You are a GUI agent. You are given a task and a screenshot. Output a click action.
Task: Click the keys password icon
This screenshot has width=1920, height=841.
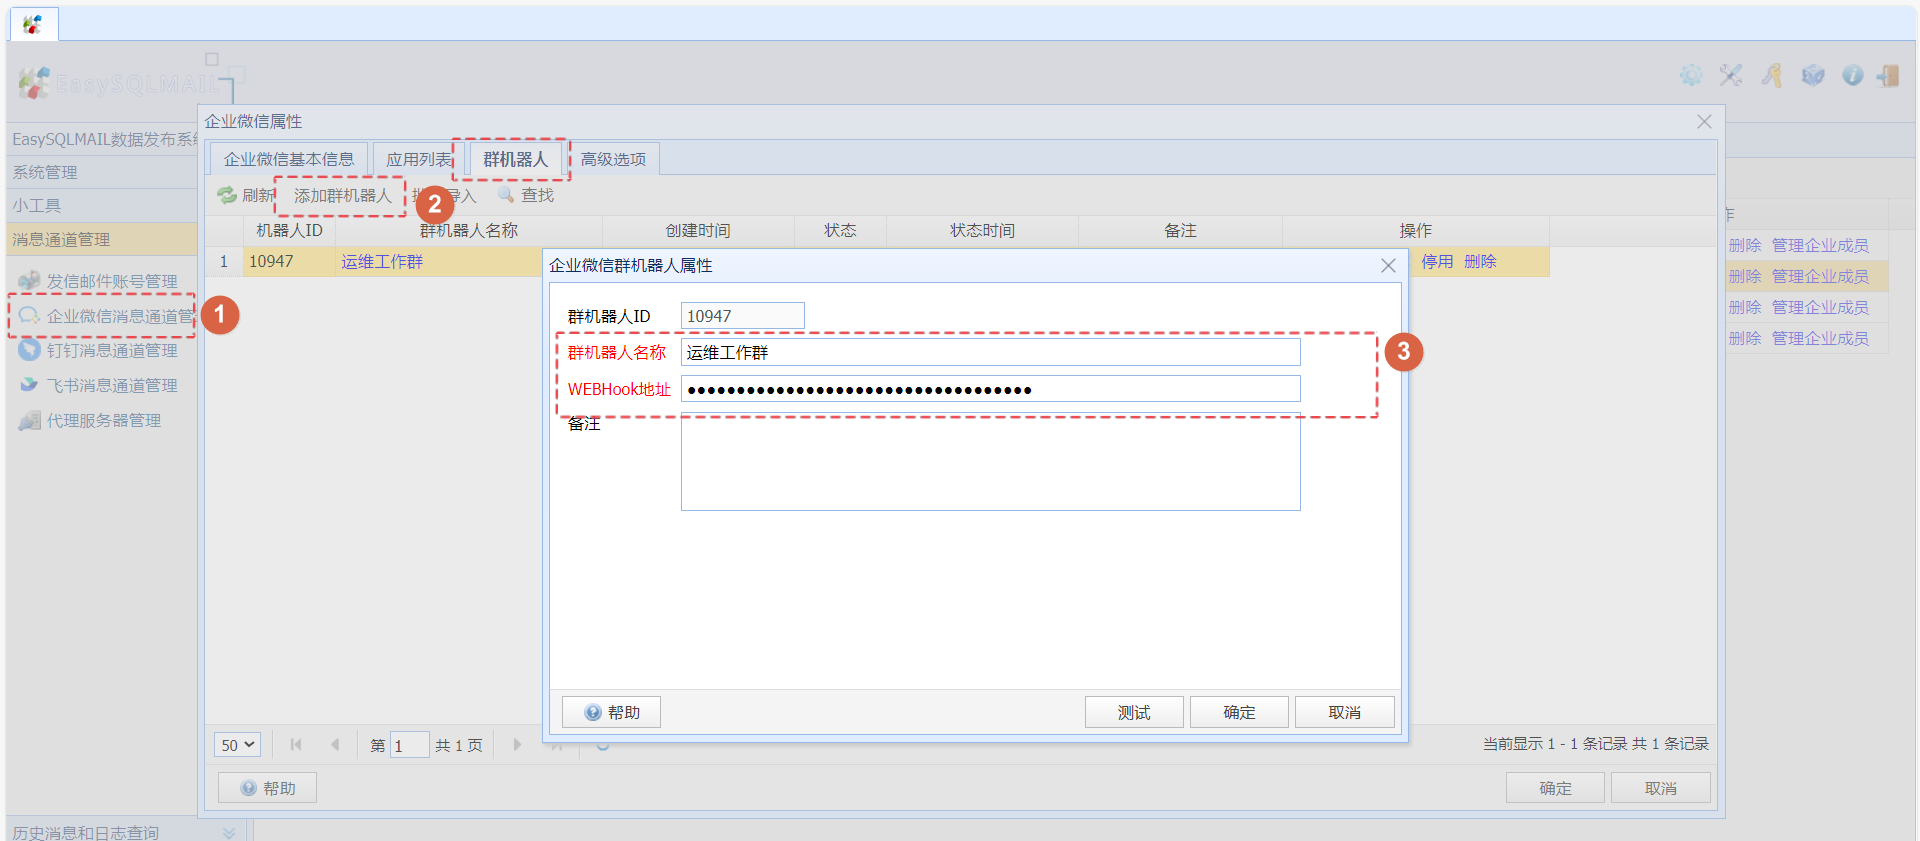(1772, 75)
